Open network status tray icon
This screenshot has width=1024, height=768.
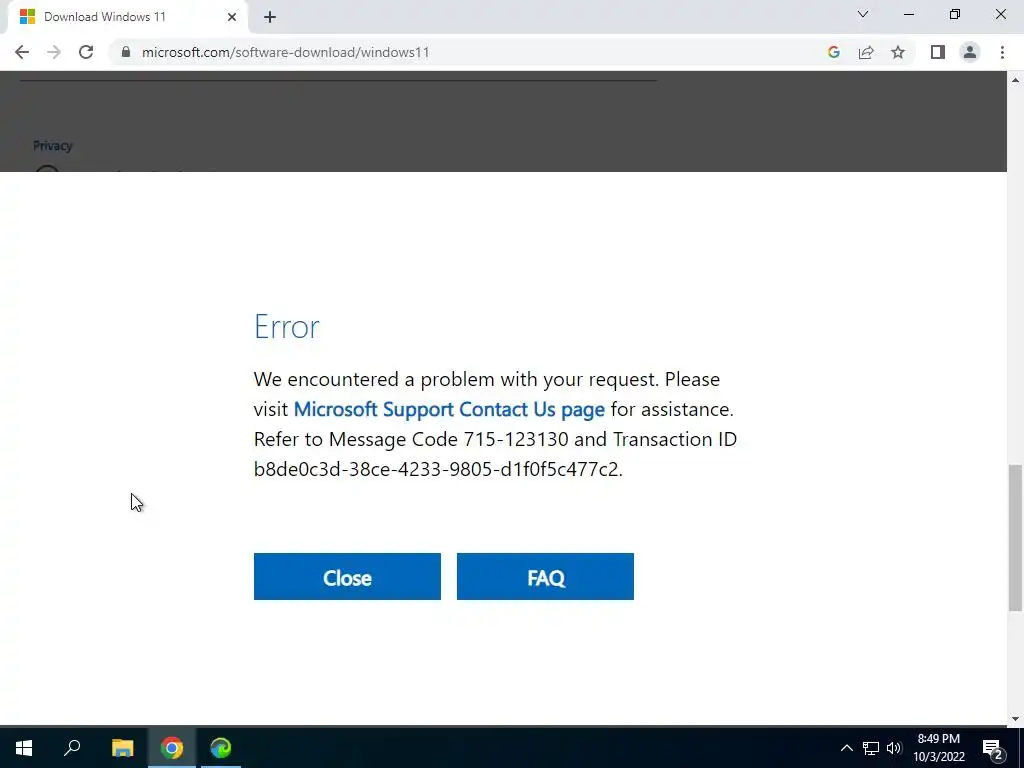(871, 748)
